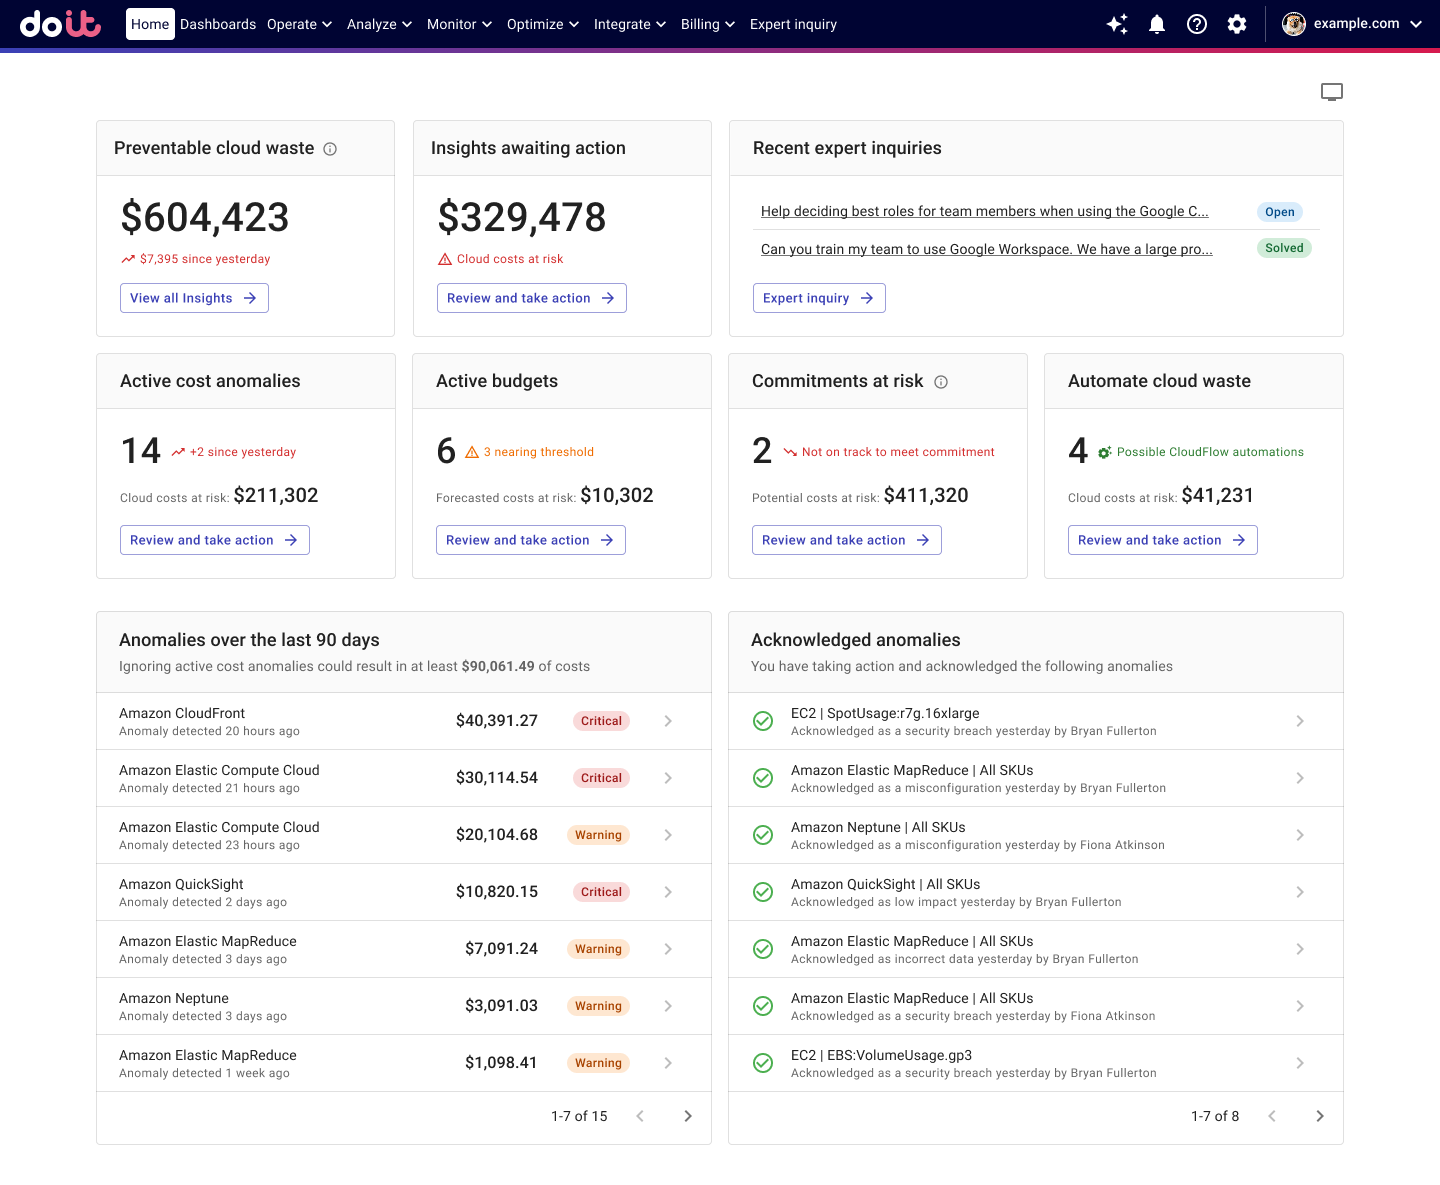Click Expert inquiry button in the inquiries card
Image resolution: width=1440 pixels, height=1185 pixels.
[x=819, y=298]
